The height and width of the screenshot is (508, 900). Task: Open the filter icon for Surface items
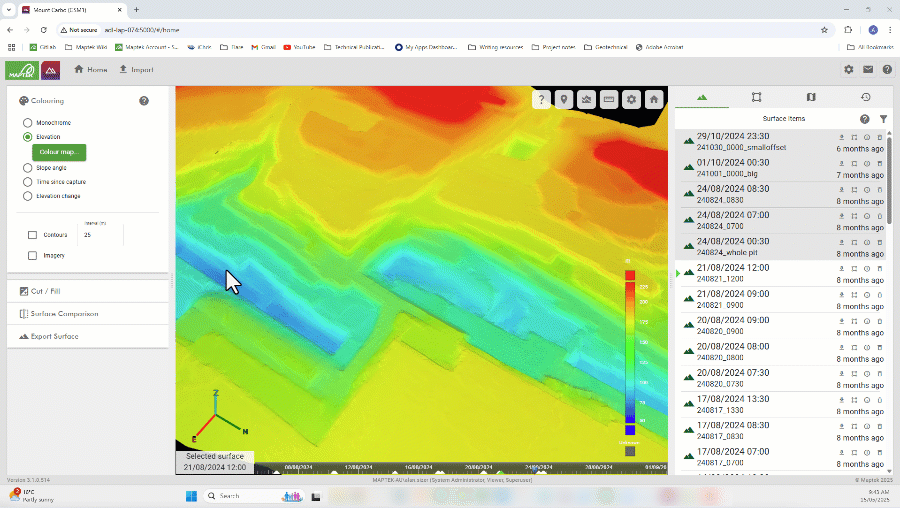coord(883,118)
